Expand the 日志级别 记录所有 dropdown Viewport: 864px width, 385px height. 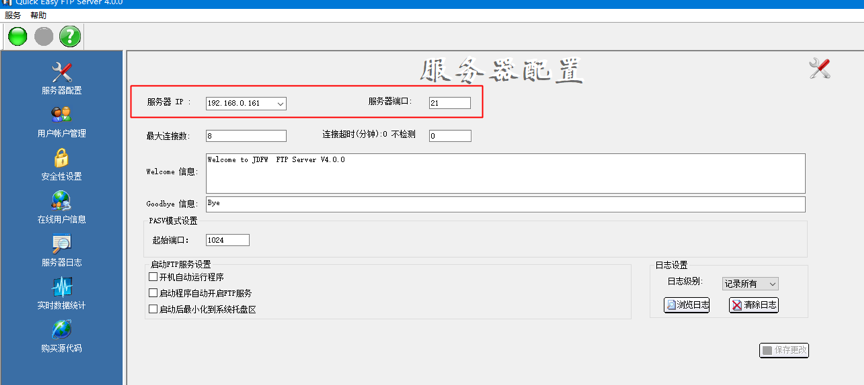tap(773, 284)
